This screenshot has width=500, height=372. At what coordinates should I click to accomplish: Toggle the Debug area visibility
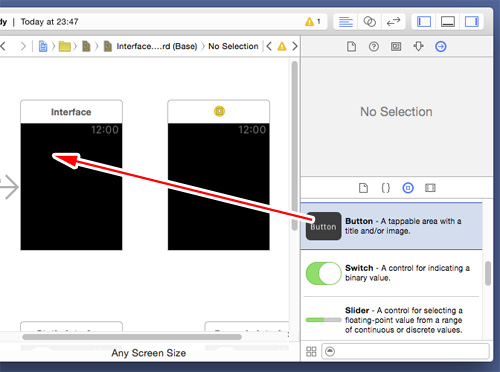coord(448,22)
